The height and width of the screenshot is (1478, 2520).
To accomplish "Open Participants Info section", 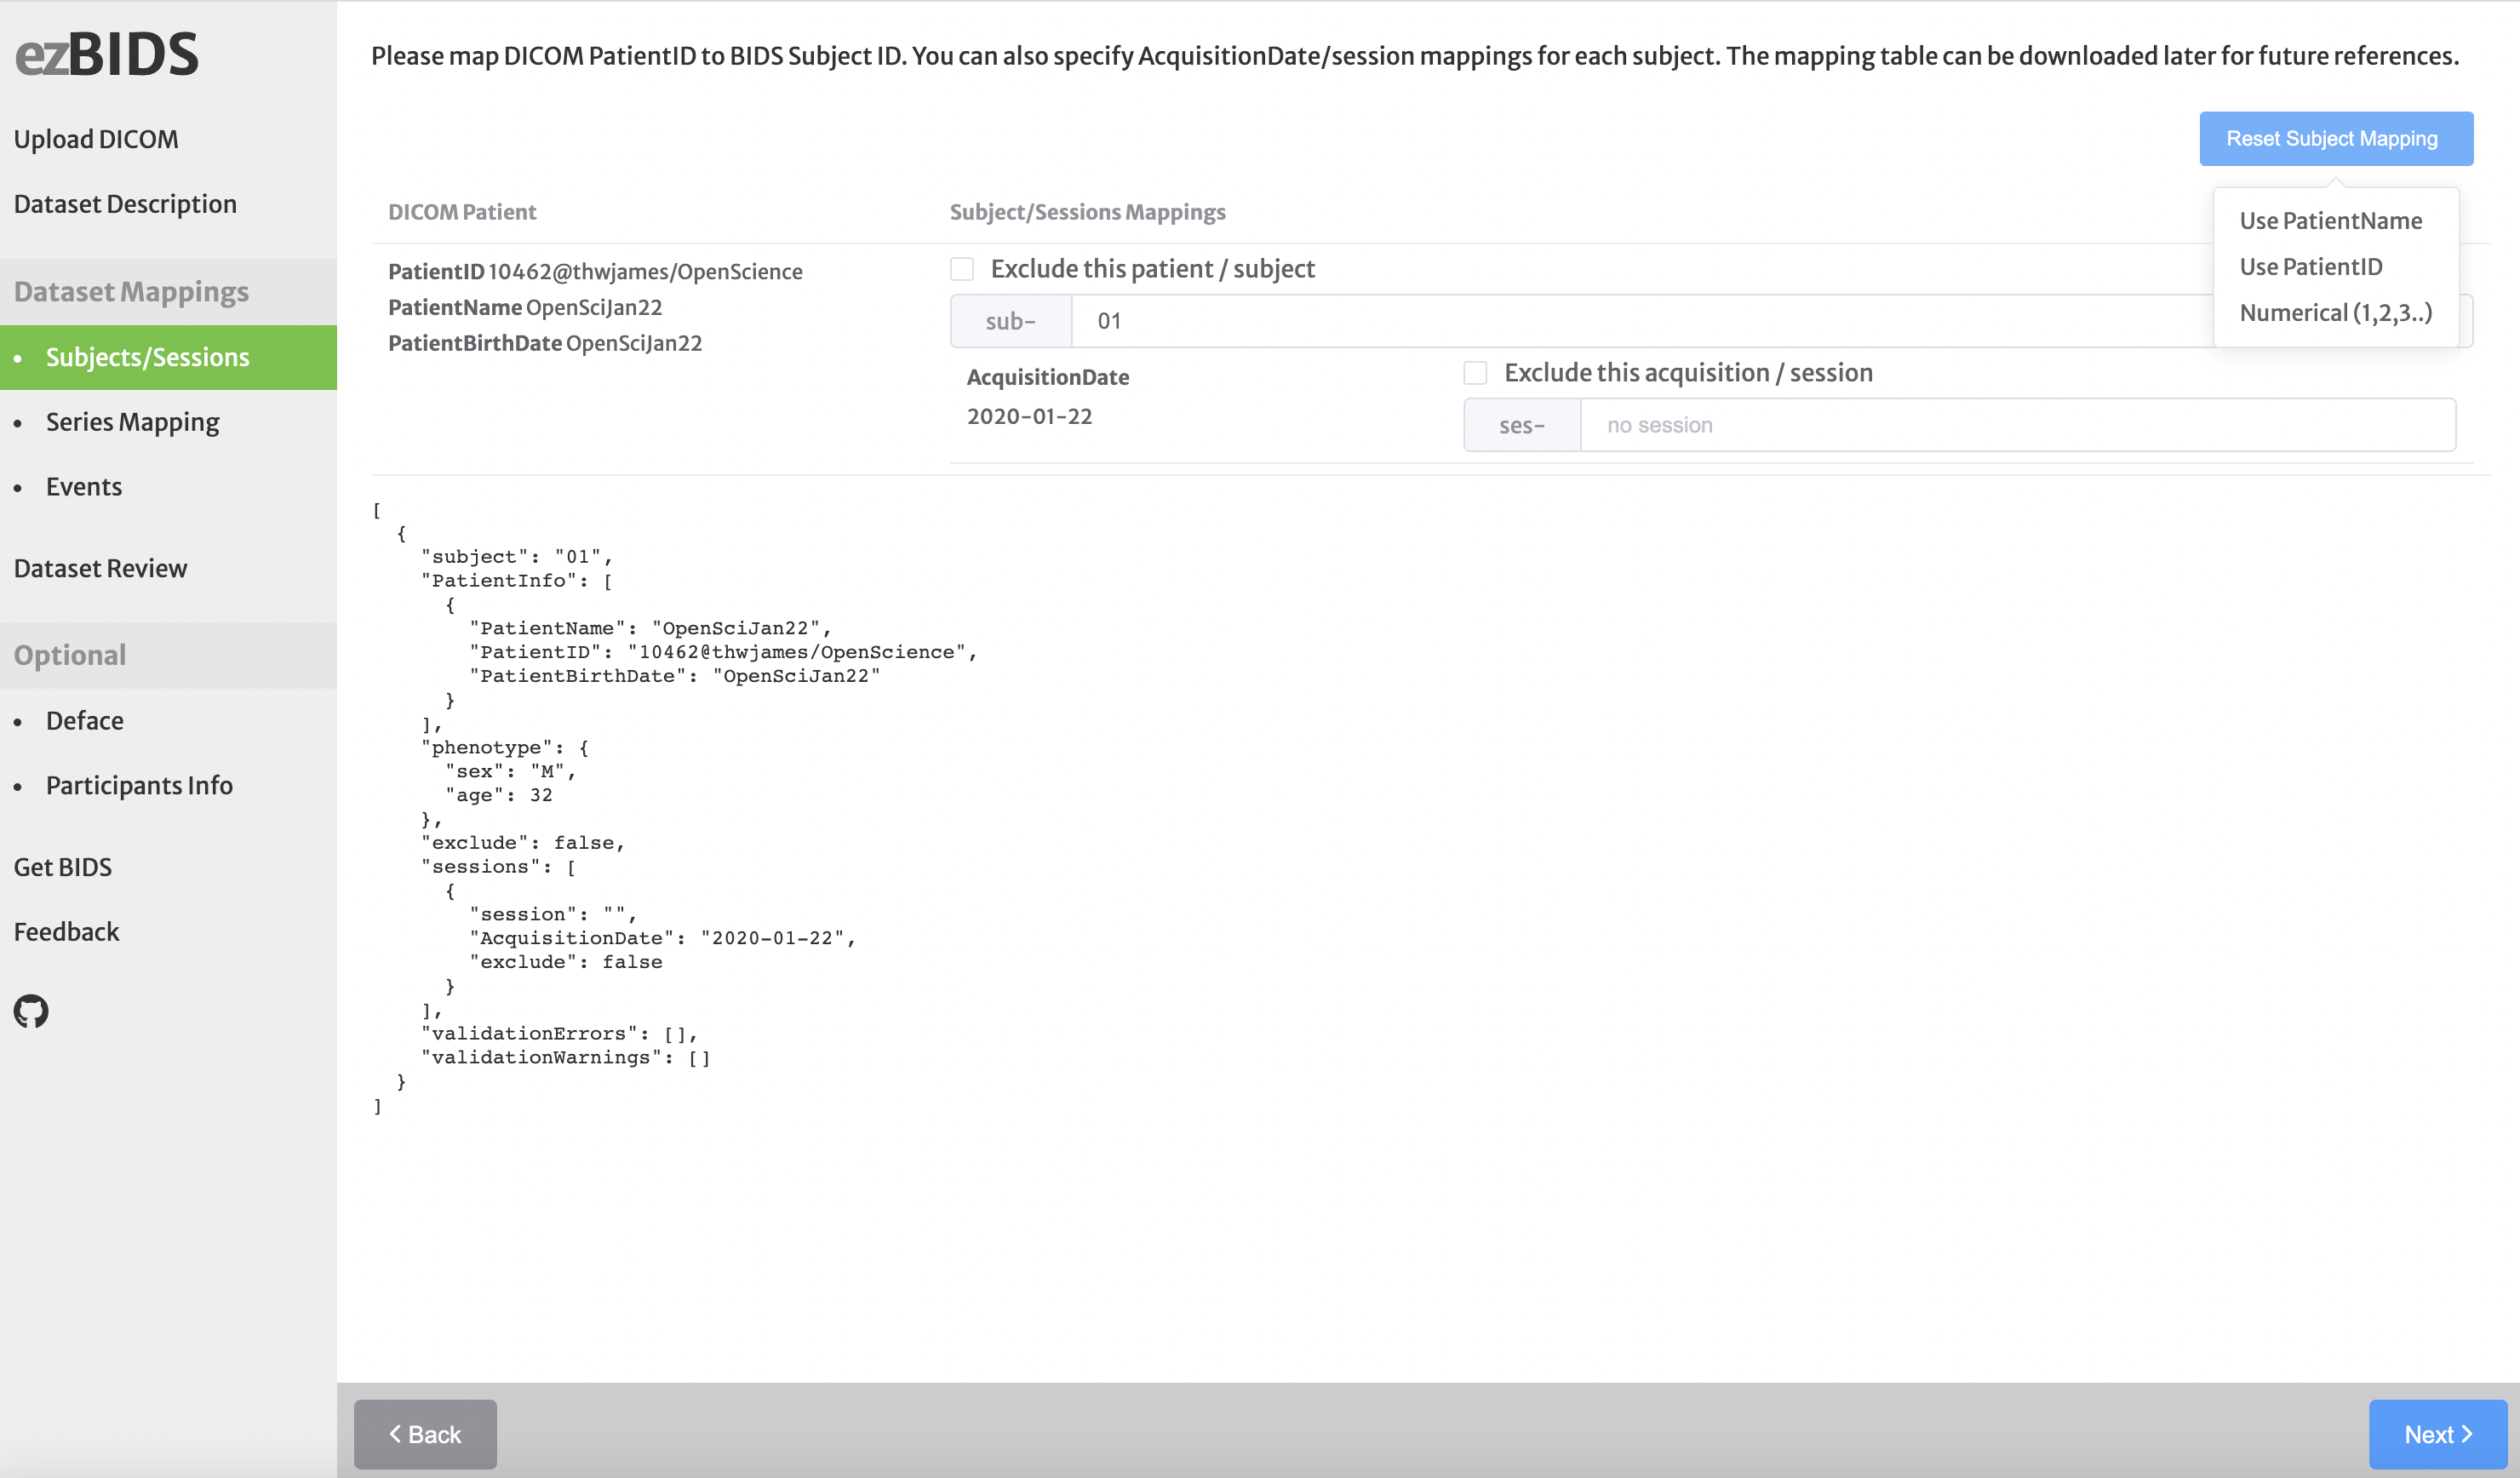I will click(139, 785).
